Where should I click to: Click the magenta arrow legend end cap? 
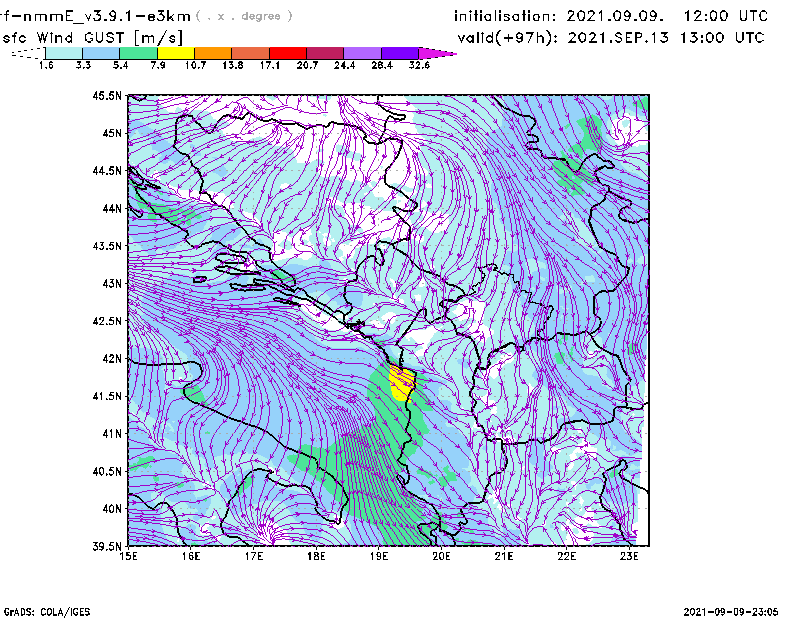(437, 53)
